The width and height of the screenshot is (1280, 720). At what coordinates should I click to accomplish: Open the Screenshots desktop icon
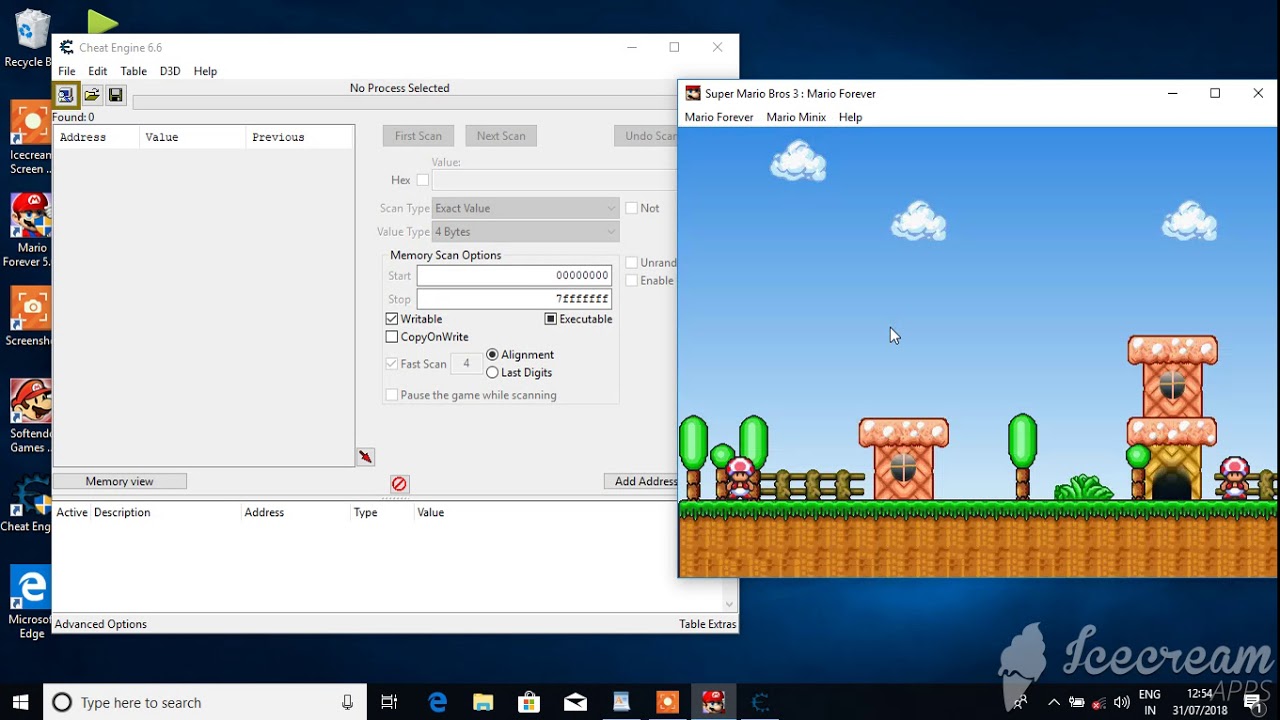coord(30,318)
